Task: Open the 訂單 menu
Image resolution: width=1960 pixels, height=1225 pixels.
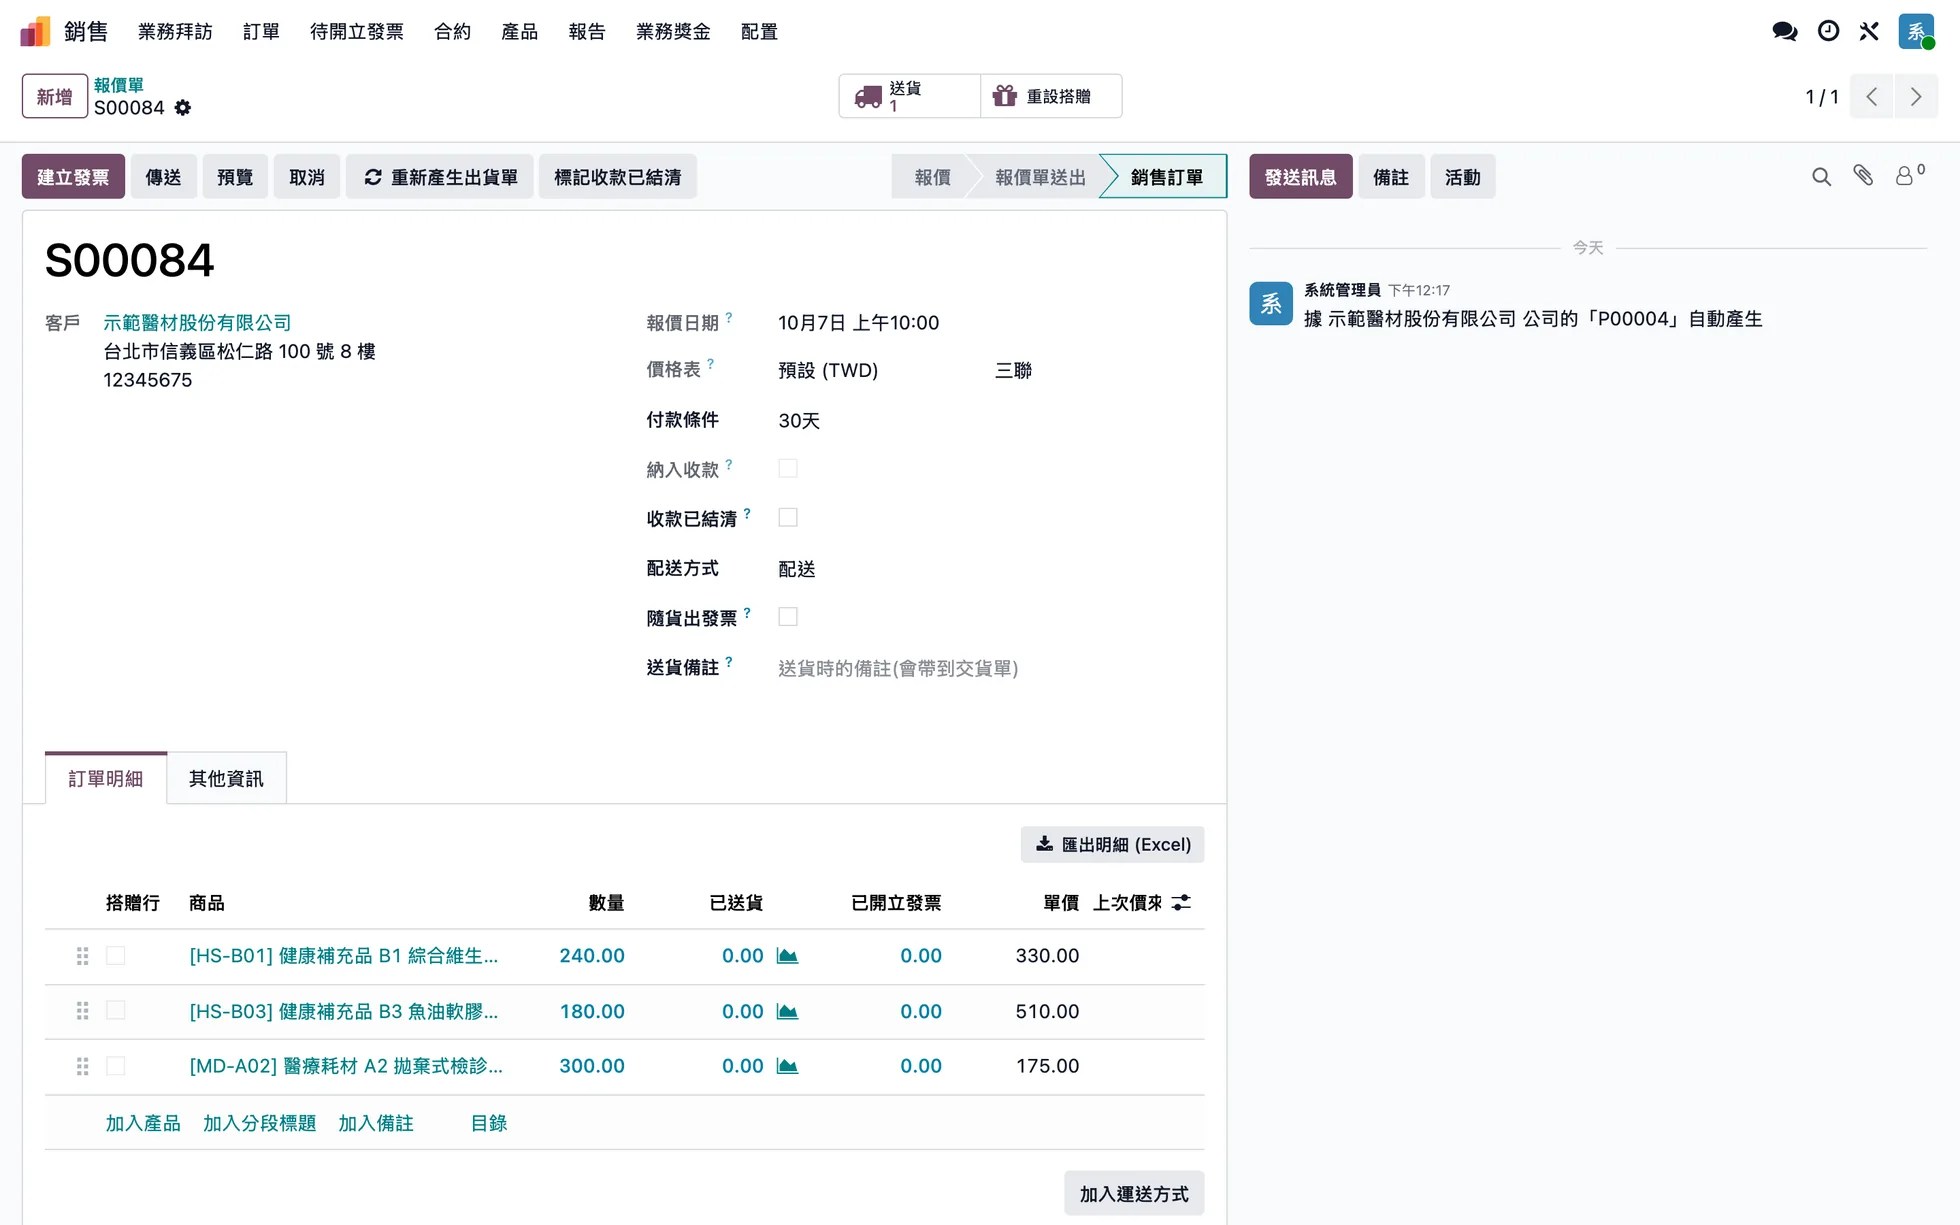Action: coord(261,31)
